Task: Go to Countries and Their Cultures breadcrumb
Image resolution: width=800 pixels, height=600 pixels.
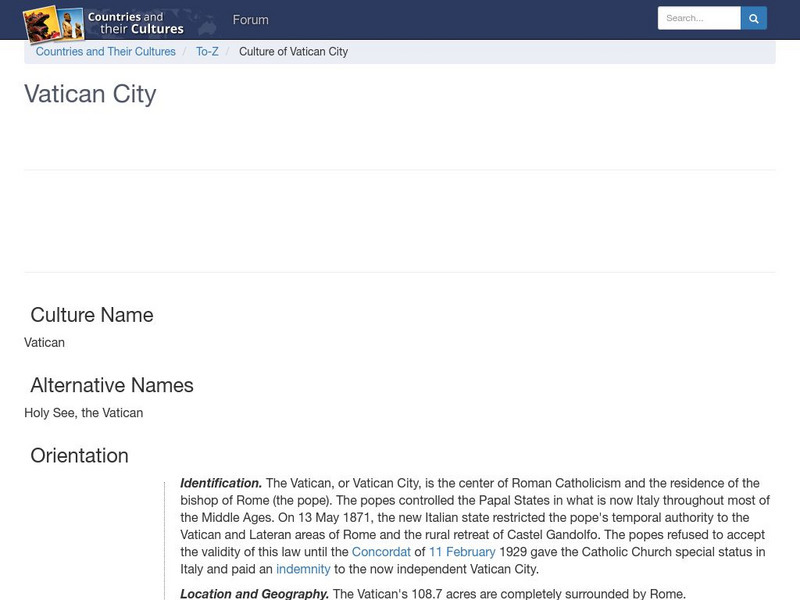Action: coord(106,52)
